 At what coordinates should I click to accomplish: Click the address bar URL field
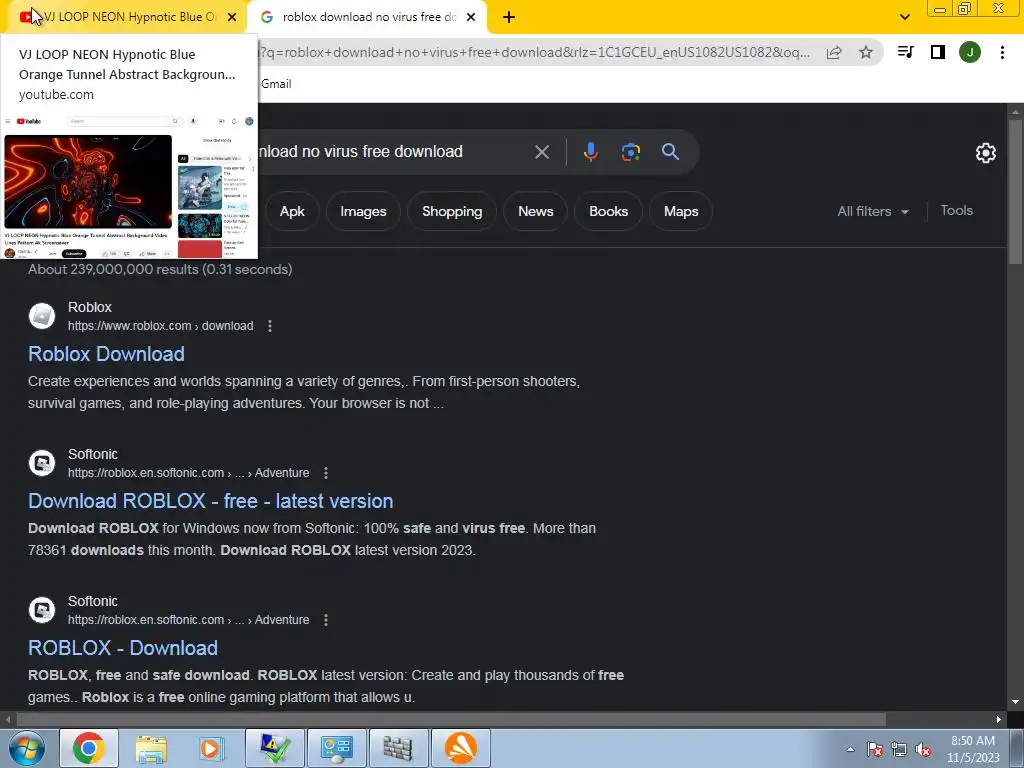pyautogui.click(x=534, y=52)
